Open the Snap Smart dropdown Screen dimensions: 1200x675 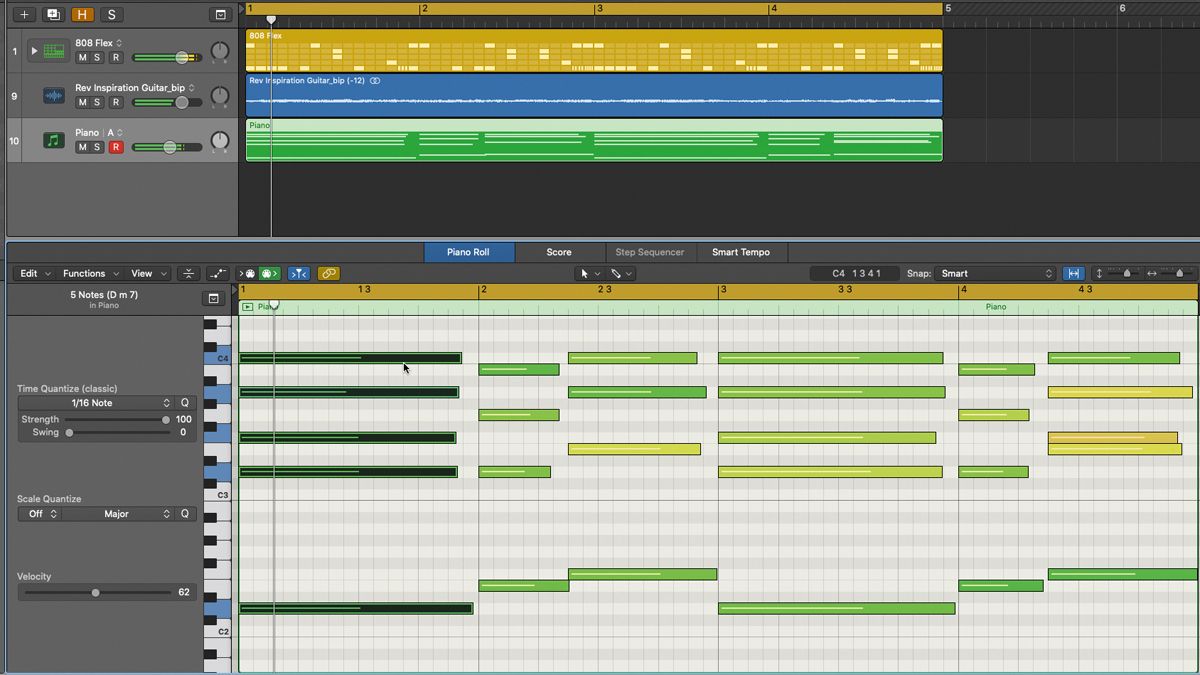point(995,272)
